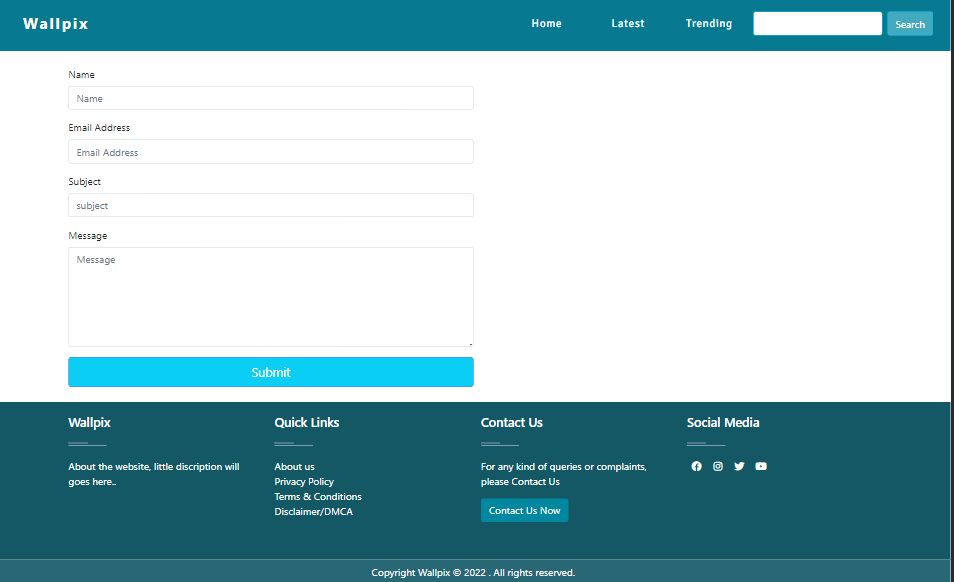The width and height of the screenshot is (954, 582).
Task: Open the Facebook social media icon
Action: point(697,466)
